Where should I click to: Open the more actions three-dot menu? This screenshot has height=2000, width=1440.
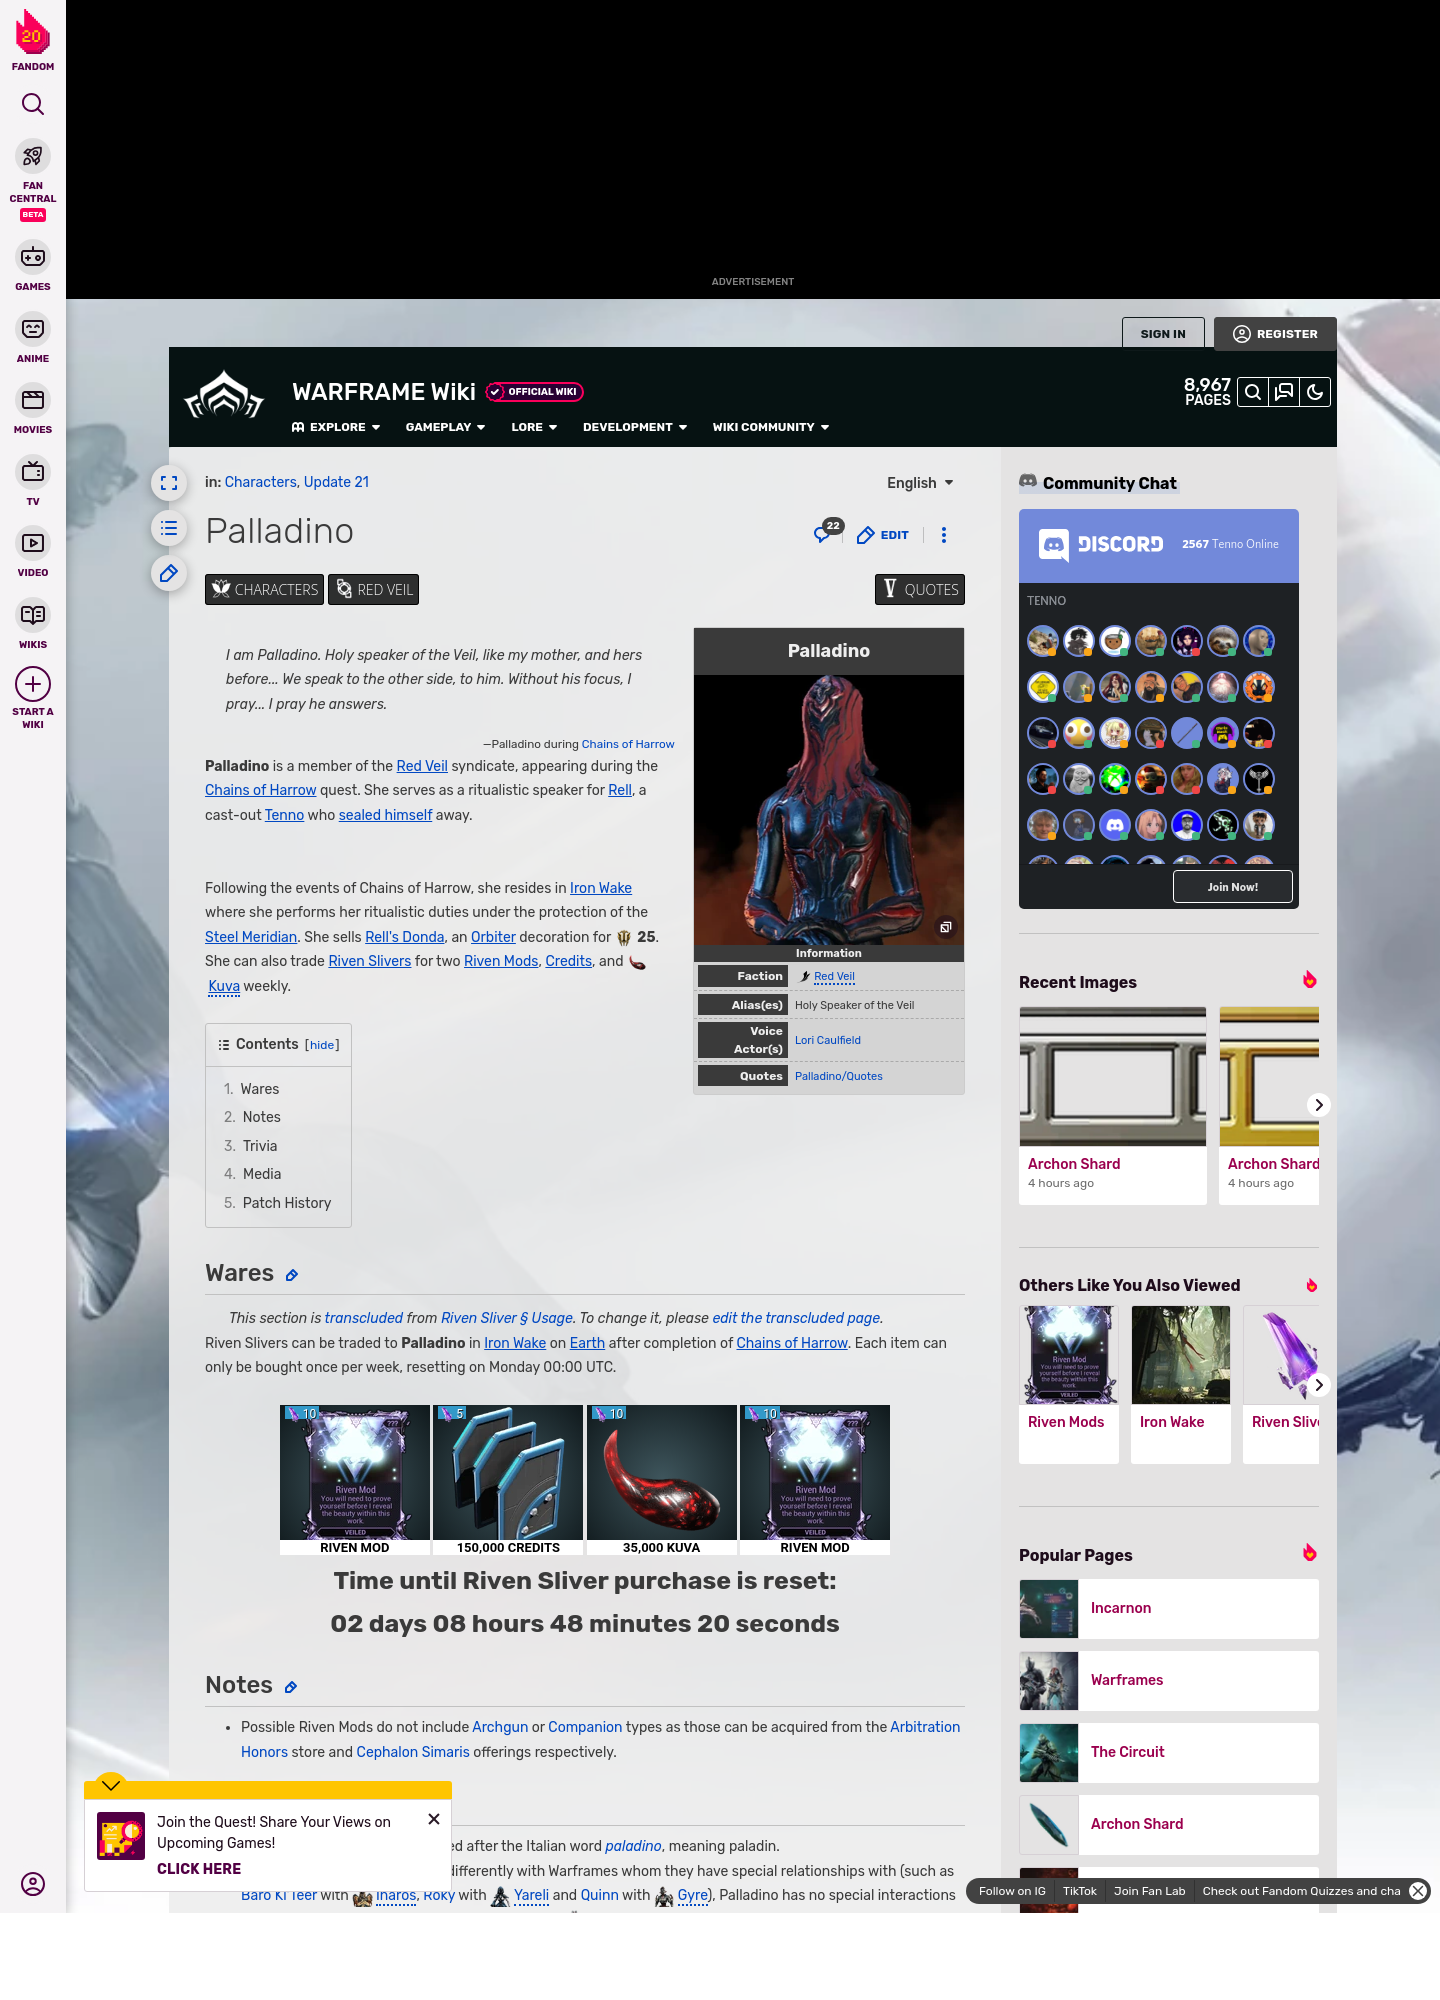[x=944, y=535]
